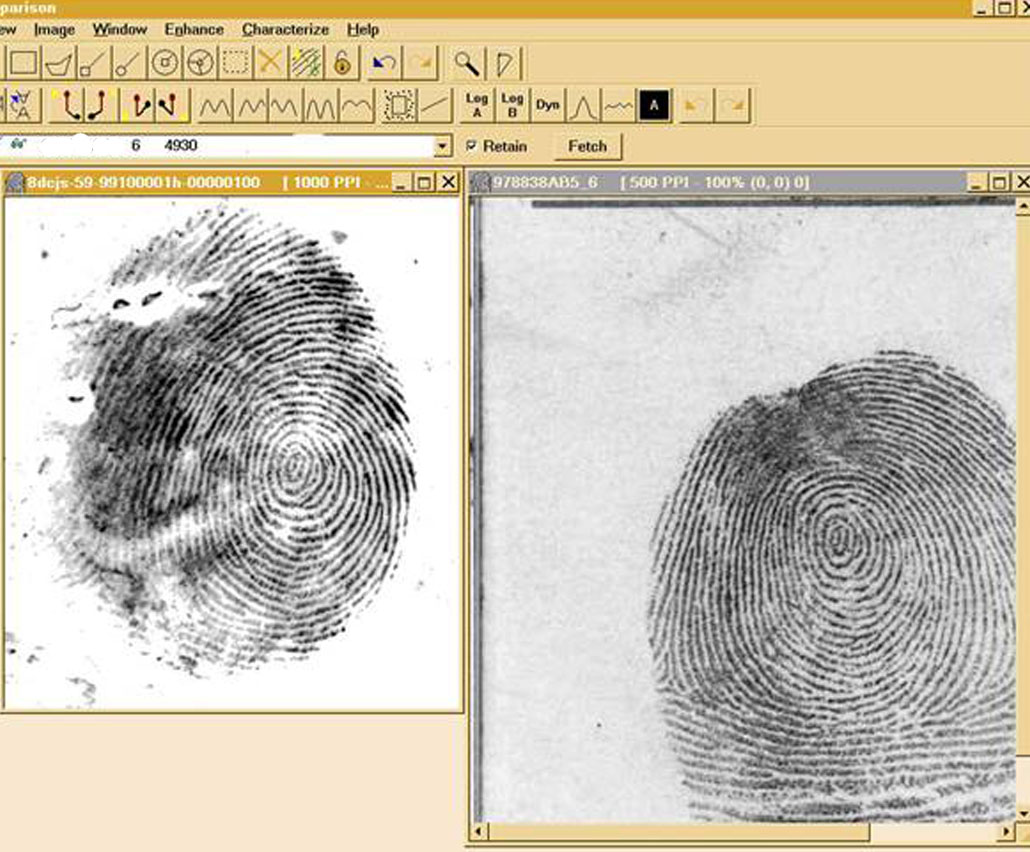
Task: Select the gold lock tool icon
Action: point(339,62)
